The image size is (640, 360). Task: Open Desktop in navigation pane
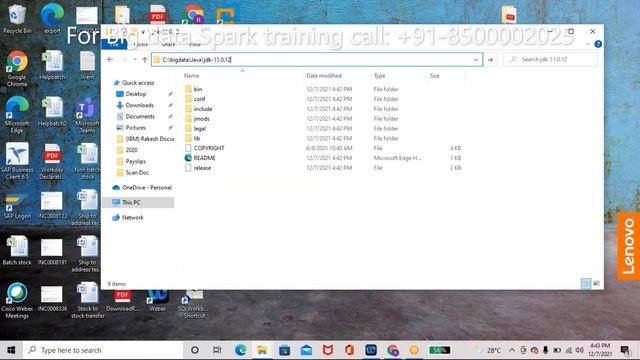(x=136, y=94)
